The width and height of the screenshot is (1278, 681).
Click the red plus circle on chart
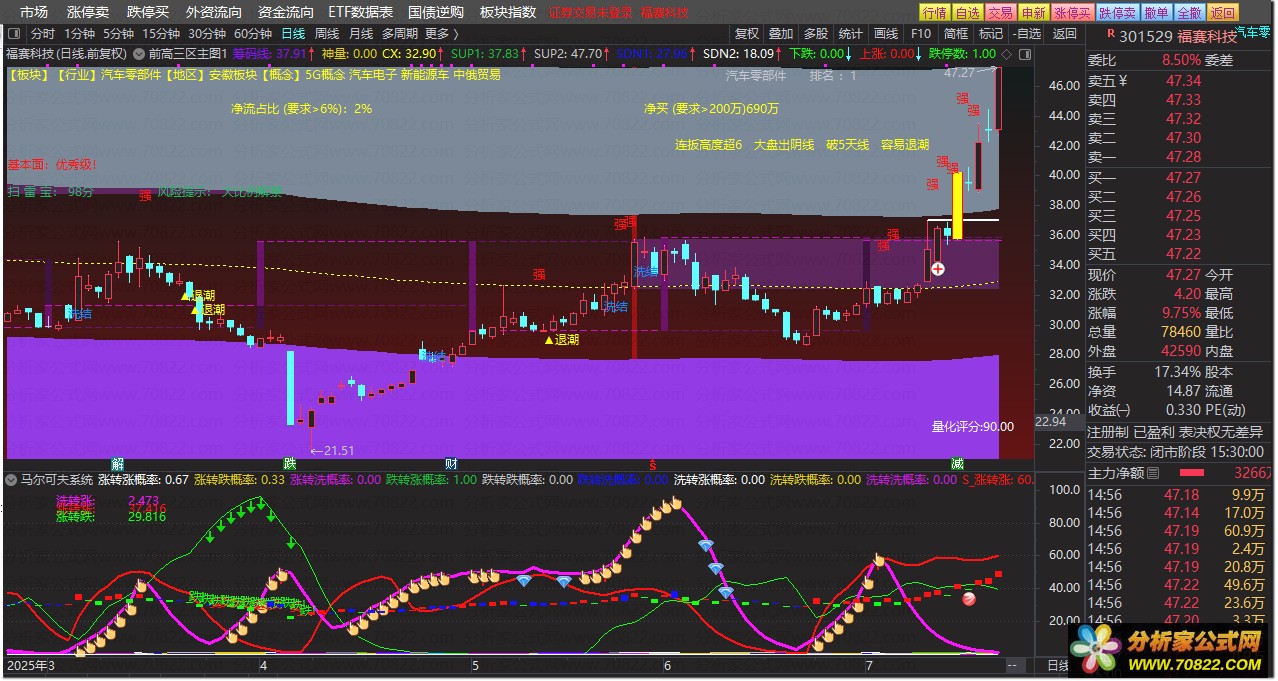click(938, 269)
